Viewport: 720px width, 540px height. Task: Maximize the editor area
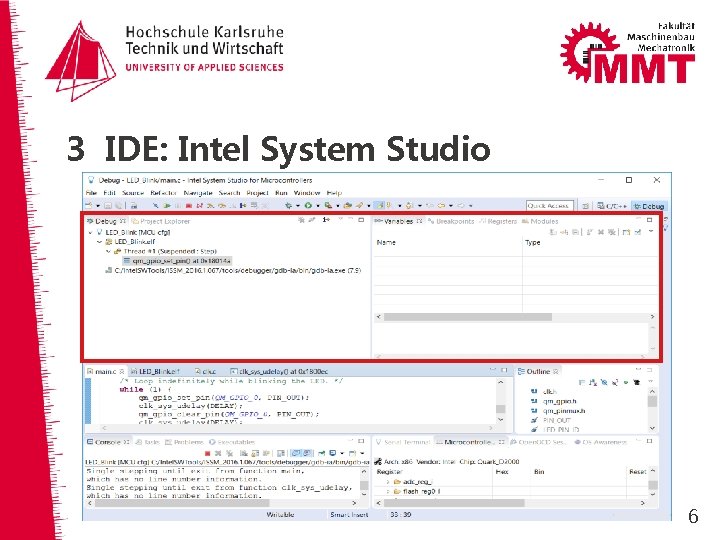coord(504,370)
